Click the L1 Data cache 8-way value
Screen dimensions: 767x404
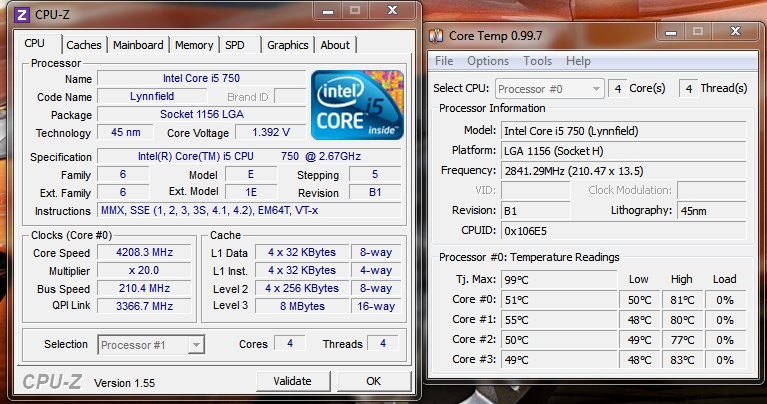click(x=376, y=252)
